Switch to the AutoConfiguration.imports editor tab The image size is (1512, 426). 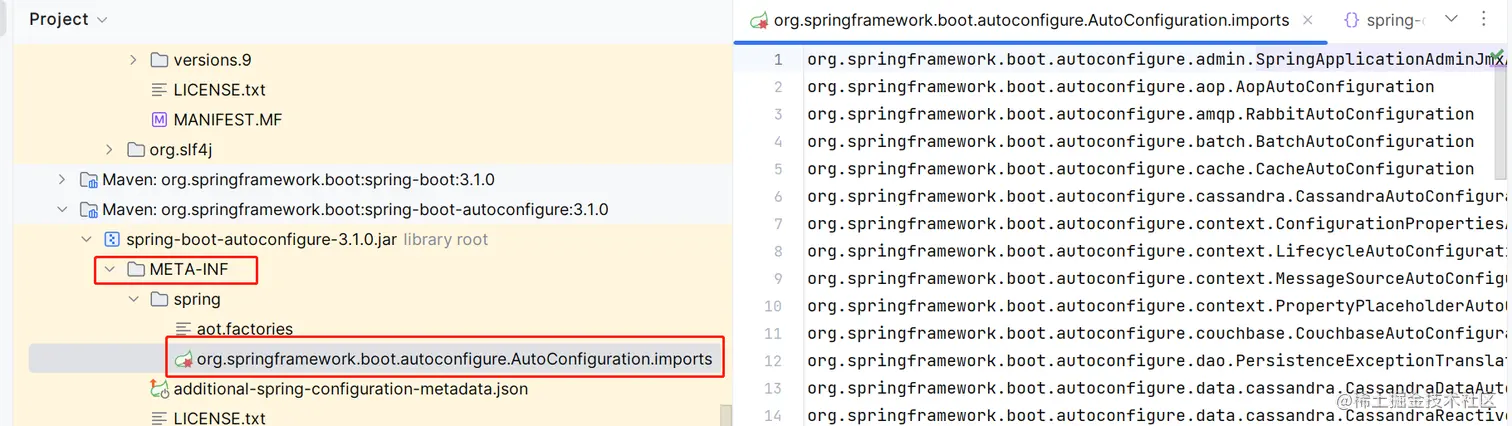click(x=1030, y=20)
